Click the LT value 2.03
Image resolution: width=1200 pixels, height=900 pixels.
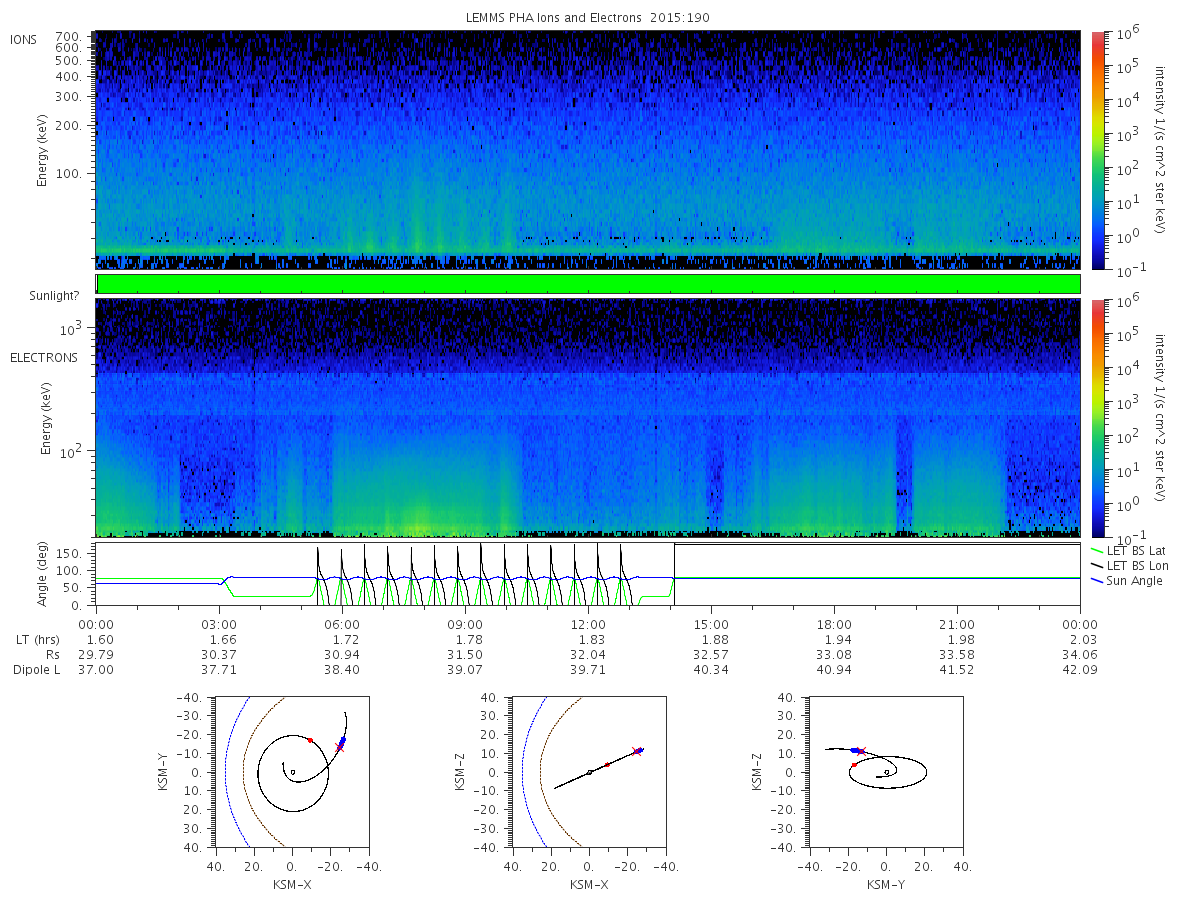click(x=1084, y=639)
